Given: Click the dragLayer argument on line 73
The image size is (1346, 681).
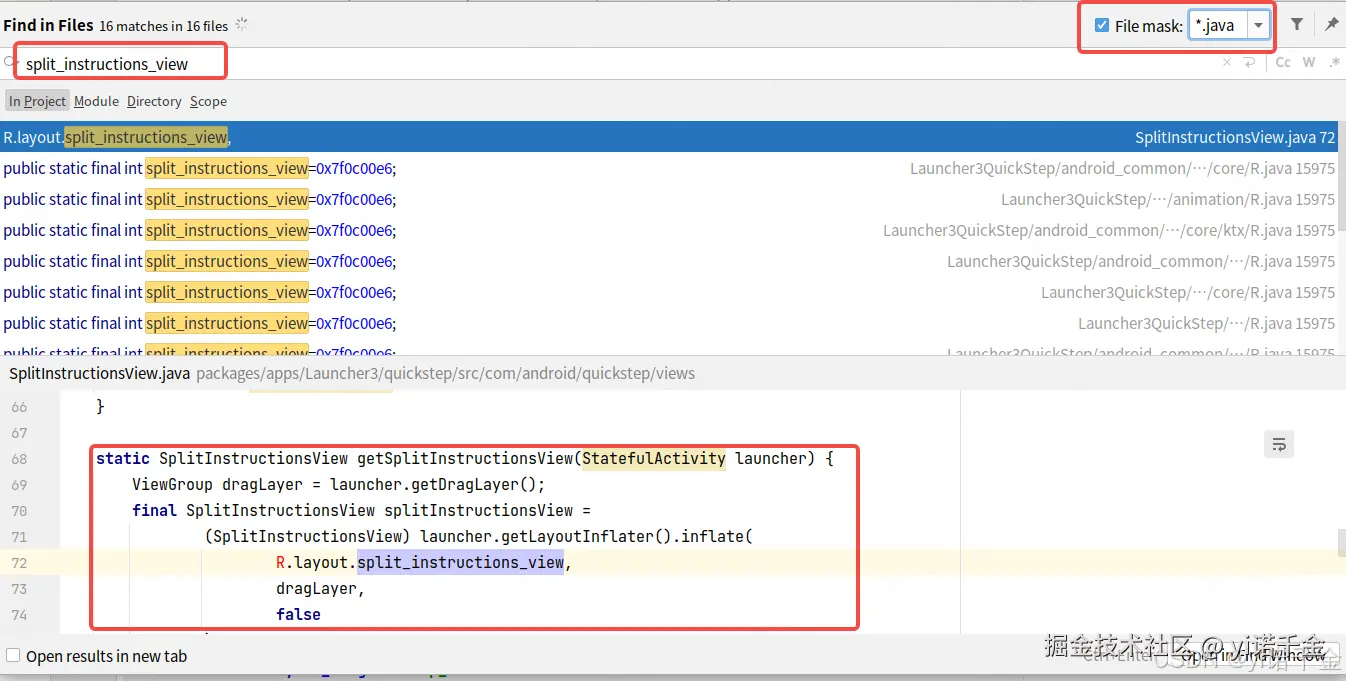Looking at the screenshot, I should click(x=317, y=588).
